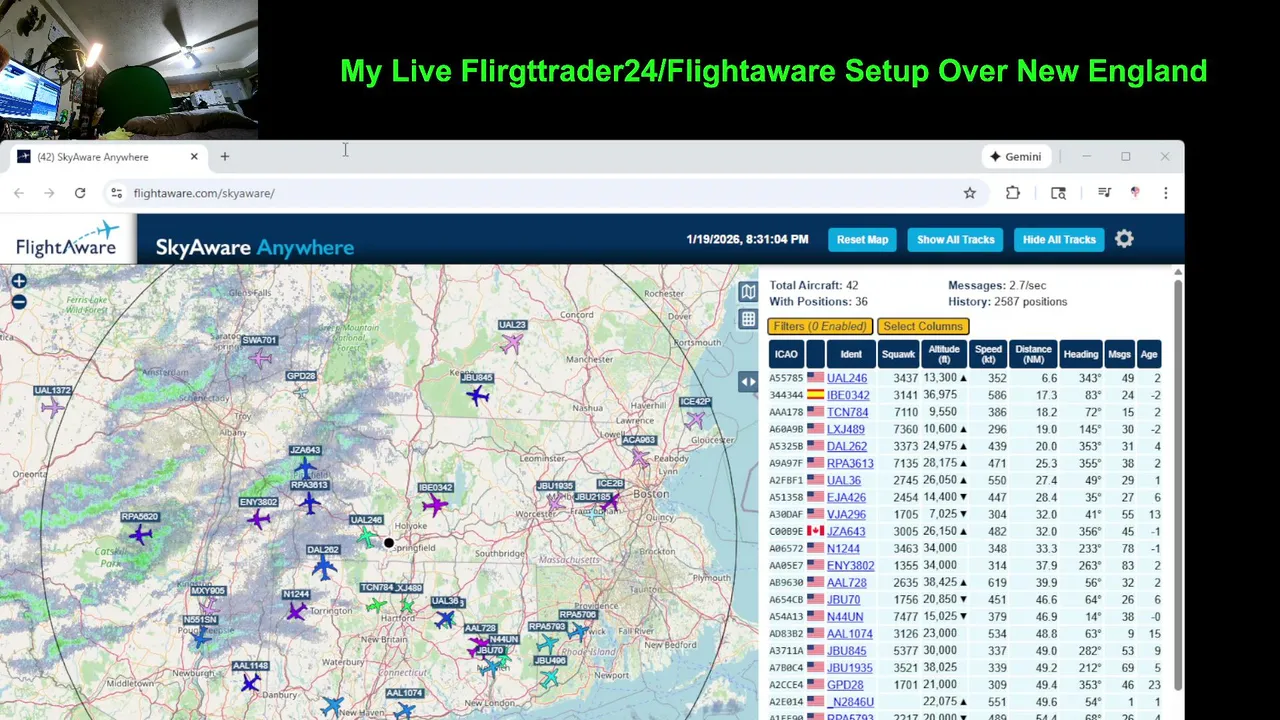
Task: Sort table by Heading column header
Action: pos(1081,354)
